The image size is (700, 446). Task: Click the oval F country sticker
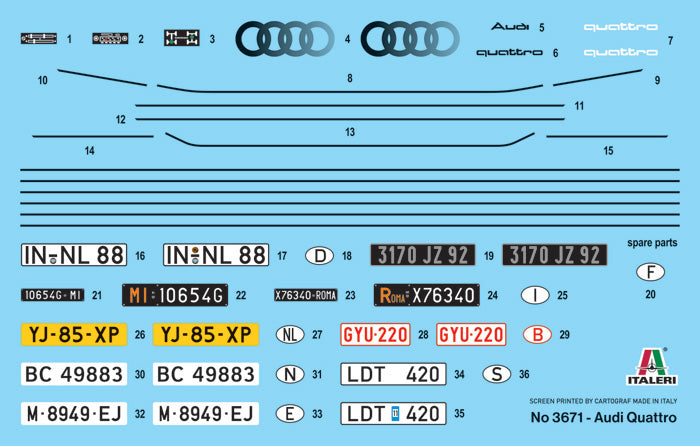(x=650, y=272)
